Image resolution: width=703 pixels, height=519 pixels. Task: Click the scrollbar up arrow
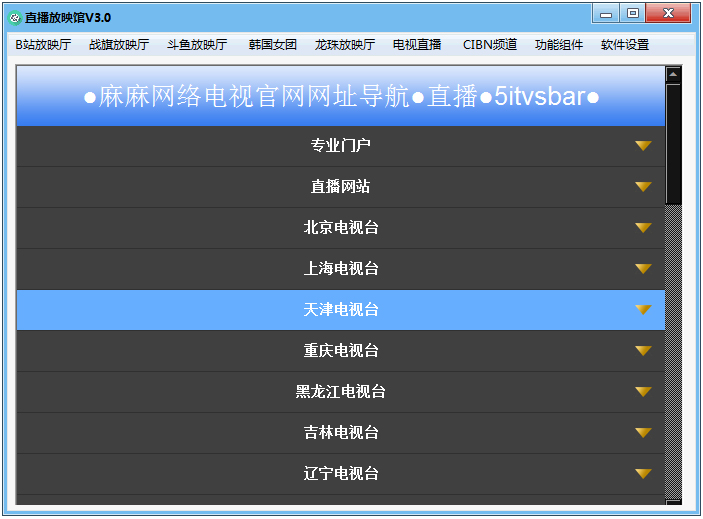[673, 74]
